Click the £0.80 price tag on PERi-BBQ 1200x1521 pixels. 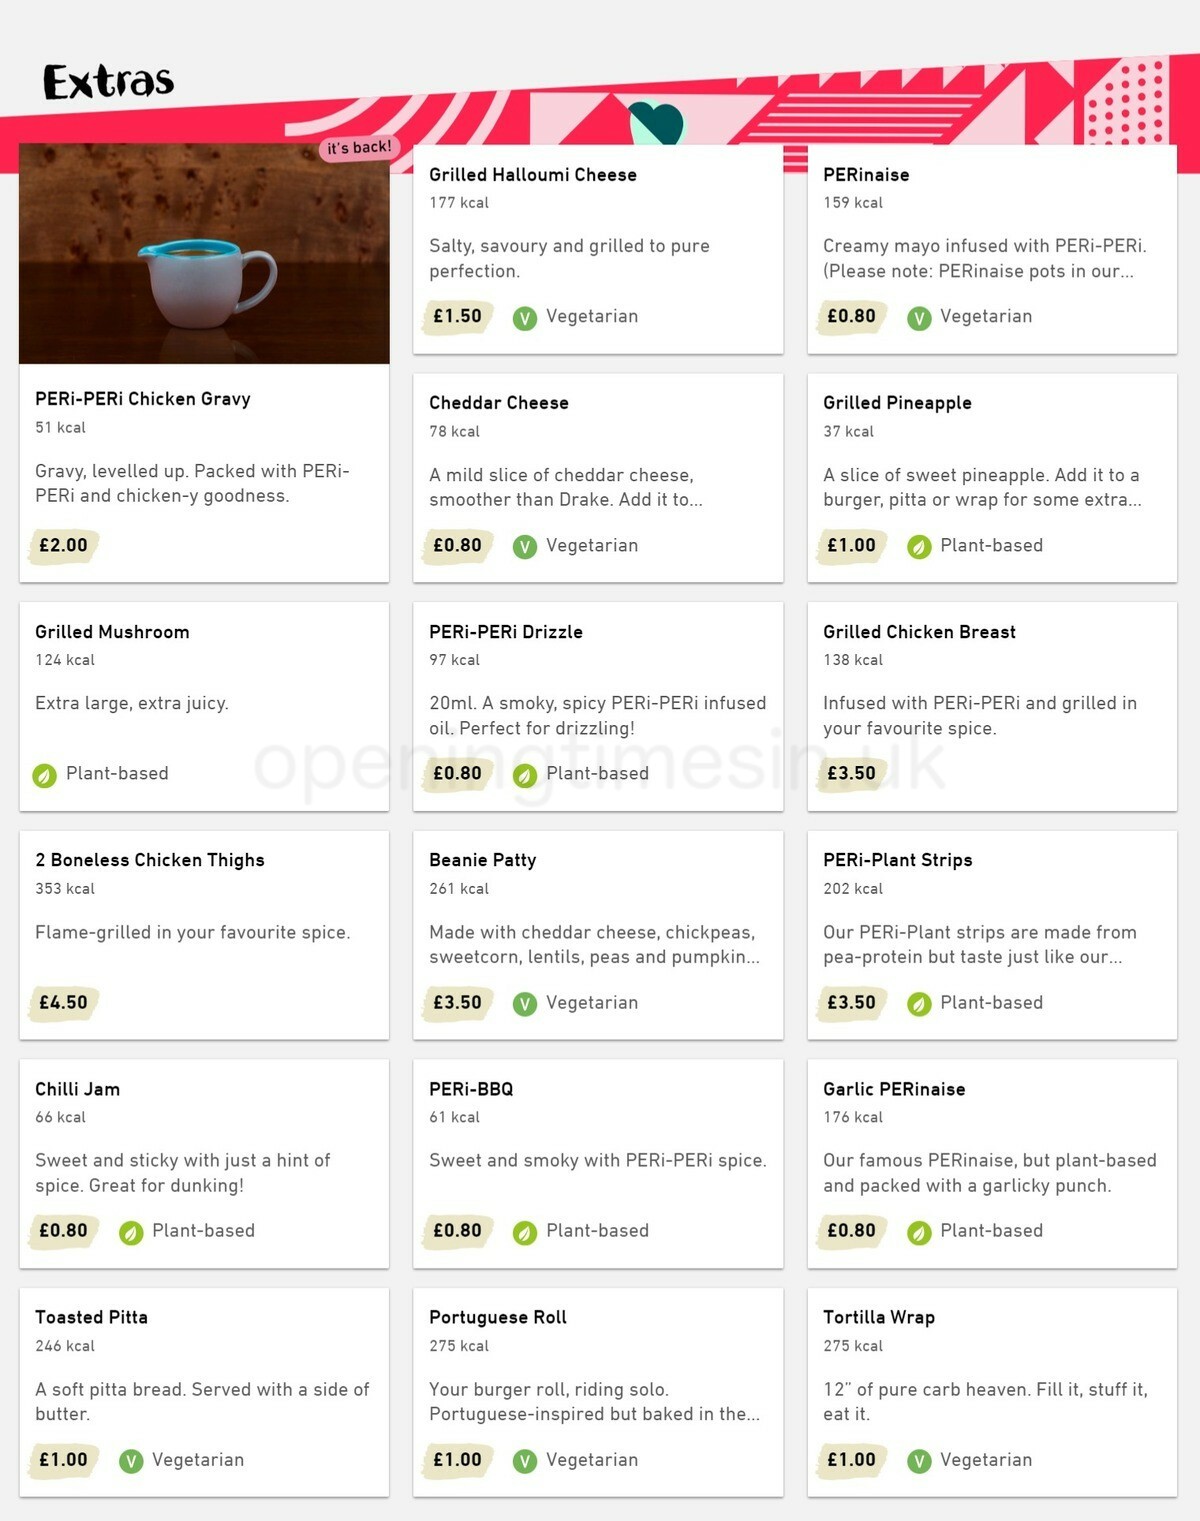point(455,1231)
